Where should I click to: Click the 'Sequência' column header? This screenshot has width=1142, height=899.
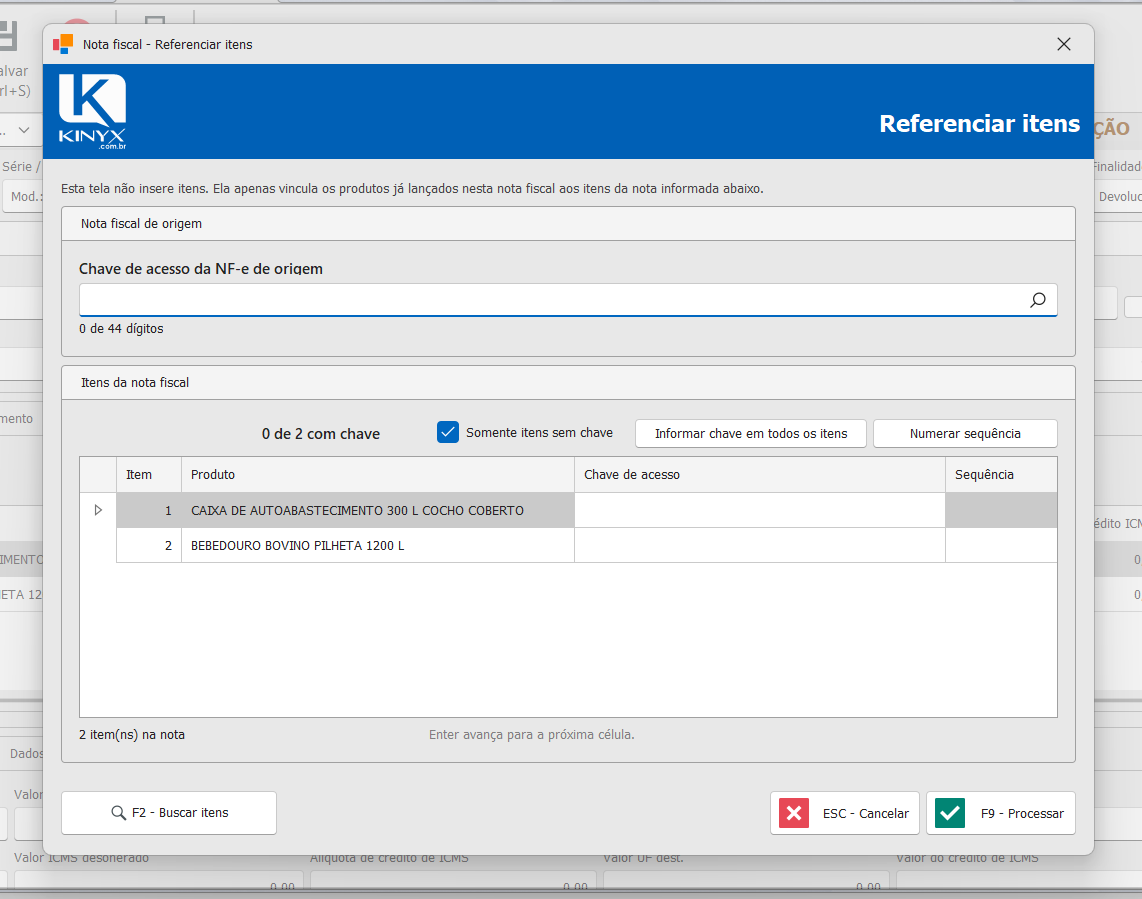coord(1001,474)
